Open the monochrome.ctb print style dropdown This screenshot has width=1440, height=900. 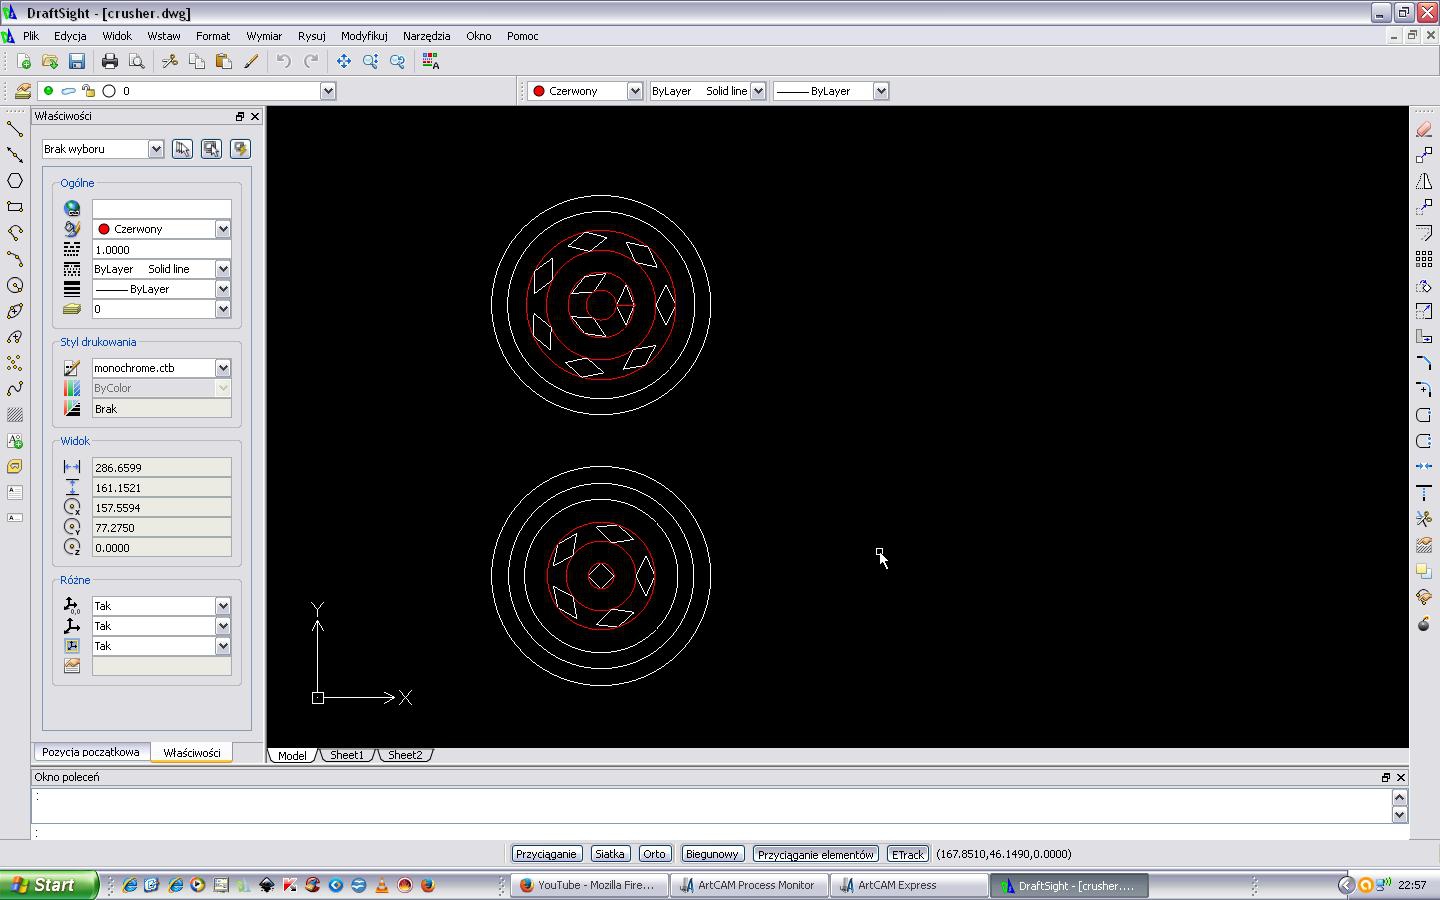161,368
